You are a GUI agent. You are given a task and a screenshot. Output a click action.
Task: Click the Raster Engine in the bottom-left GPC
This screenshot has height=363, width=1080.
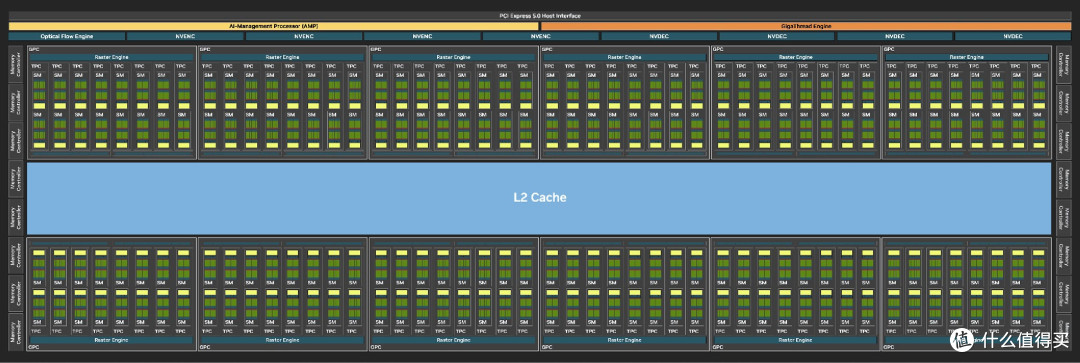[111, 340]
